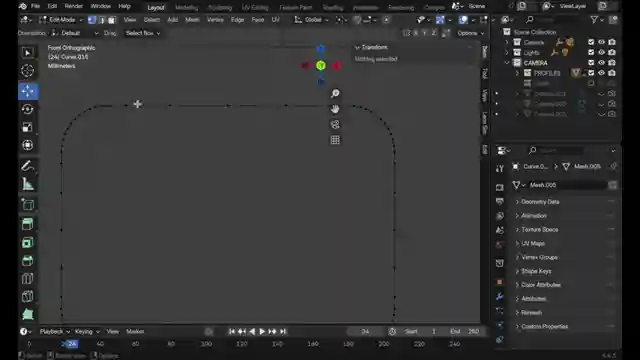Activate the Move tool
Screen dimensions: 640x360
click(x=27, y=91)
